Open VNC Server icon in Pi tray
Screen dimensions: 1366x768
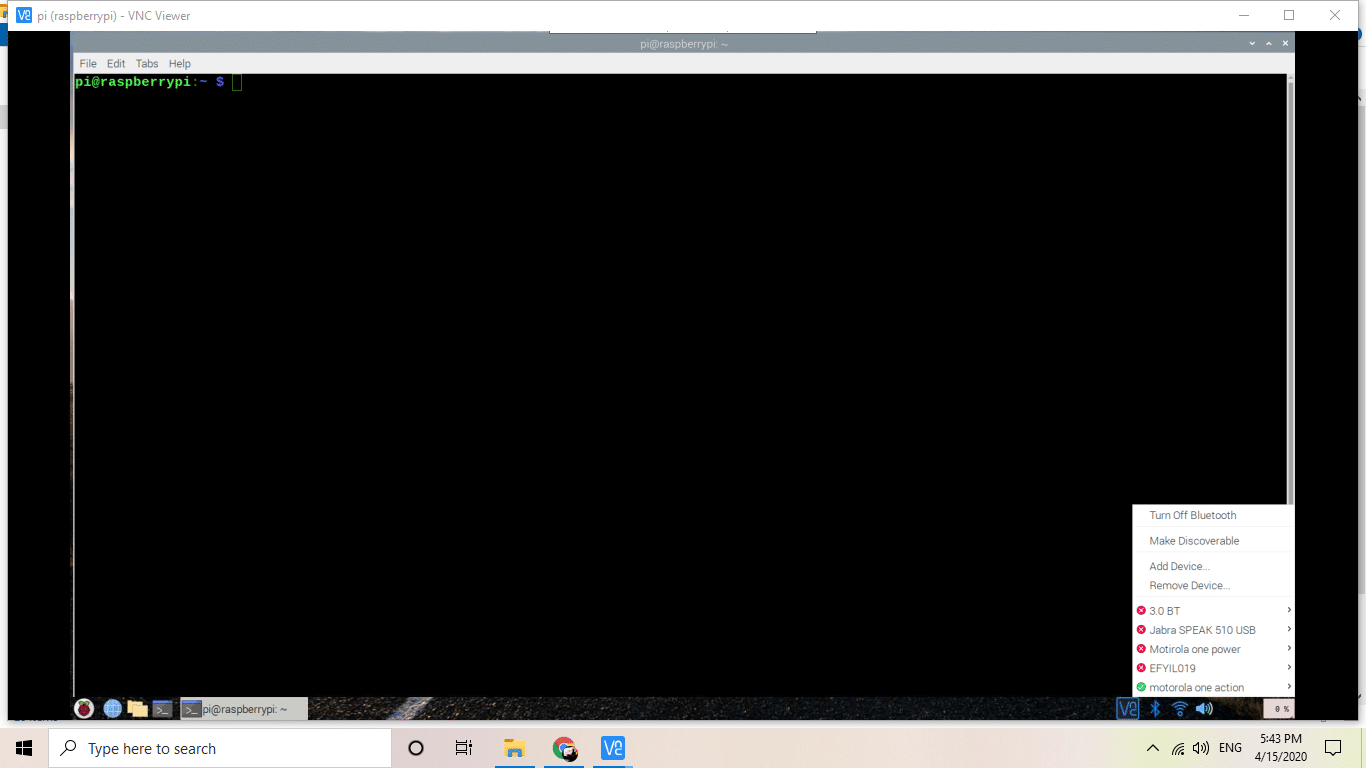(x=1128, y=709)
